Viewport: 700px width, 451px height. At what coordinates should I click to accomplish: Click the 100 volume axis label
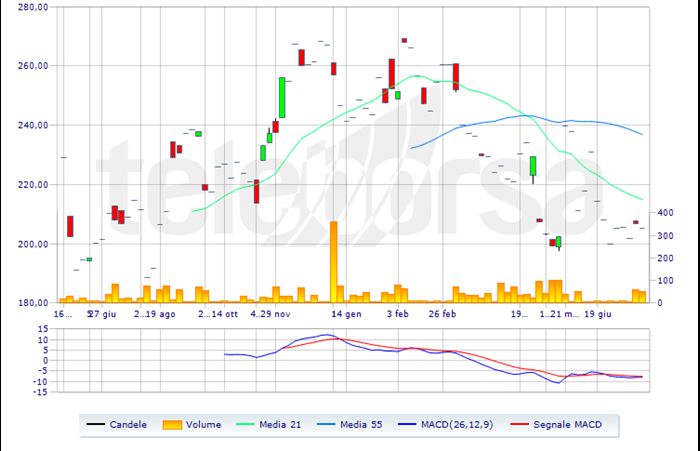(x=666, y=280)
